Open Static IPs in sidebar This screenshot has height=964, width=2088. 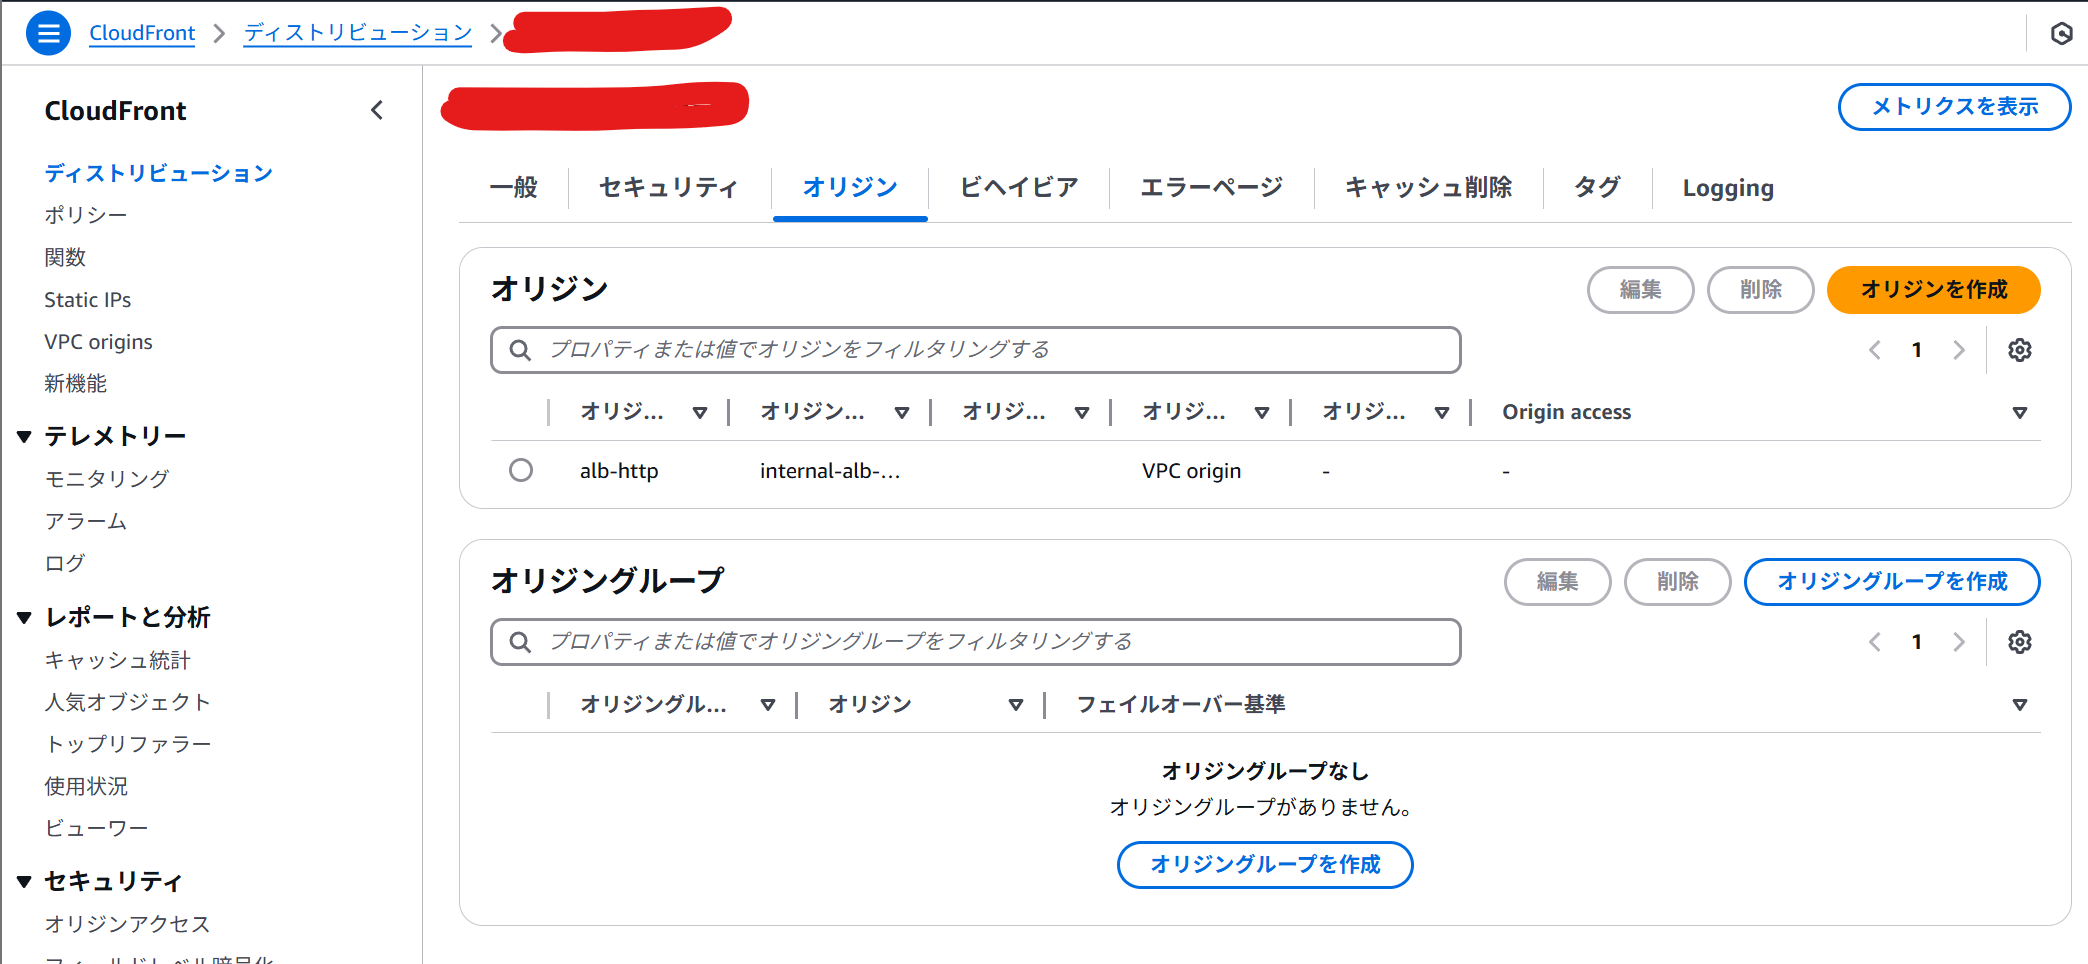click(87, 300)
